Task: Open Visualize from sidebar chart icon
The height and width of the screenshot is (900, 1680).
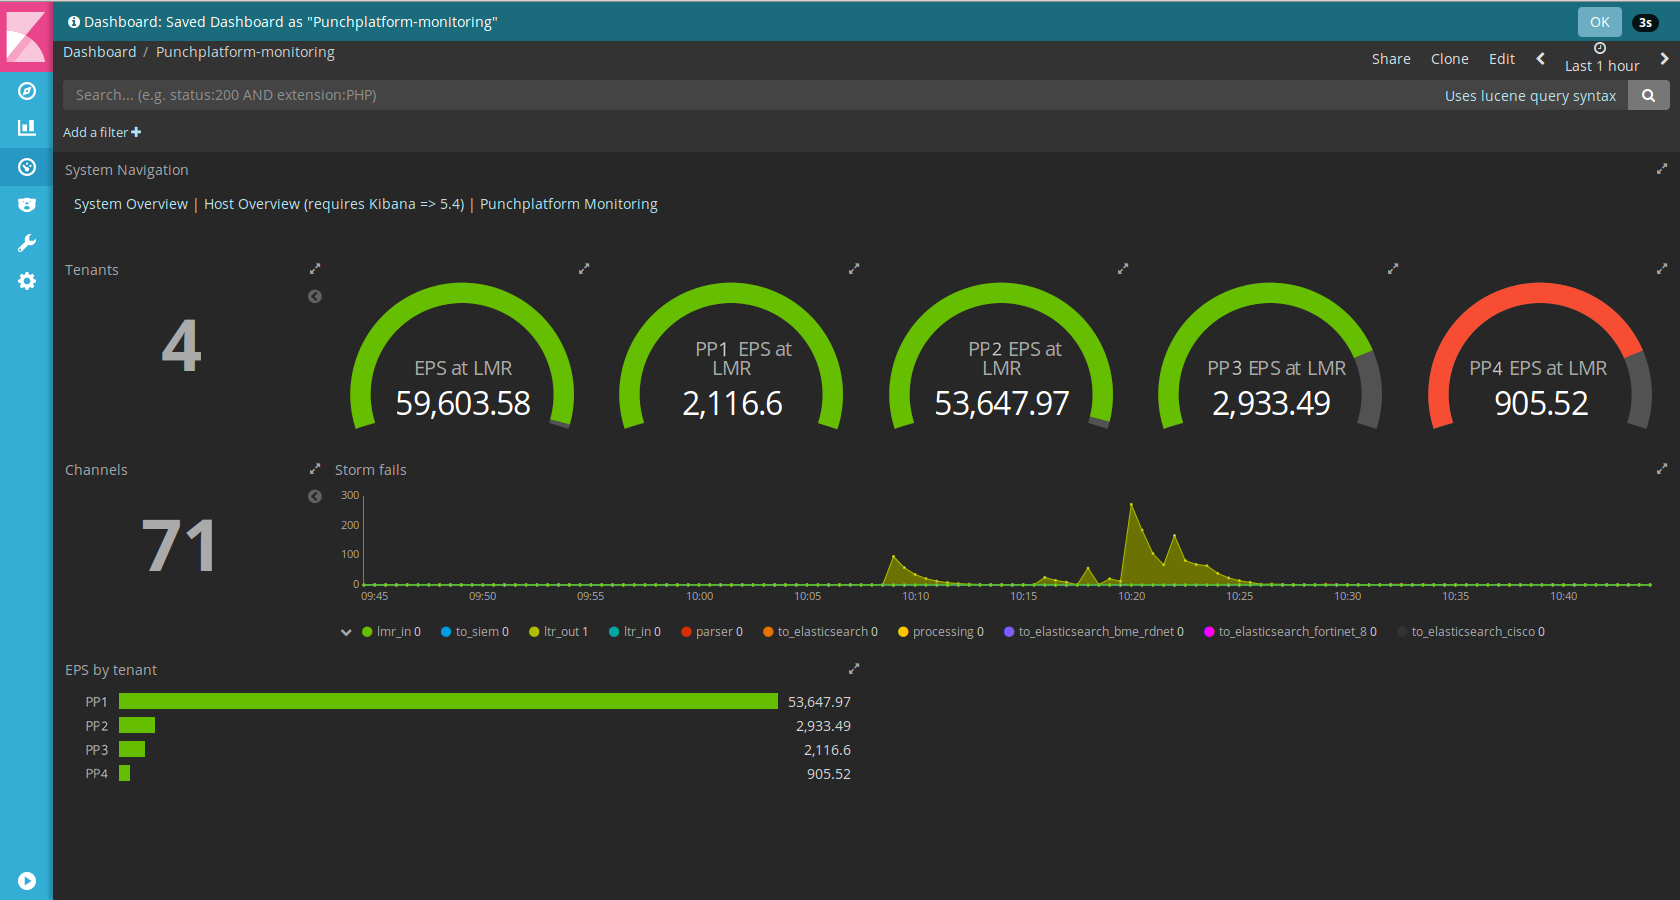Action: click(x=27, y=128)
